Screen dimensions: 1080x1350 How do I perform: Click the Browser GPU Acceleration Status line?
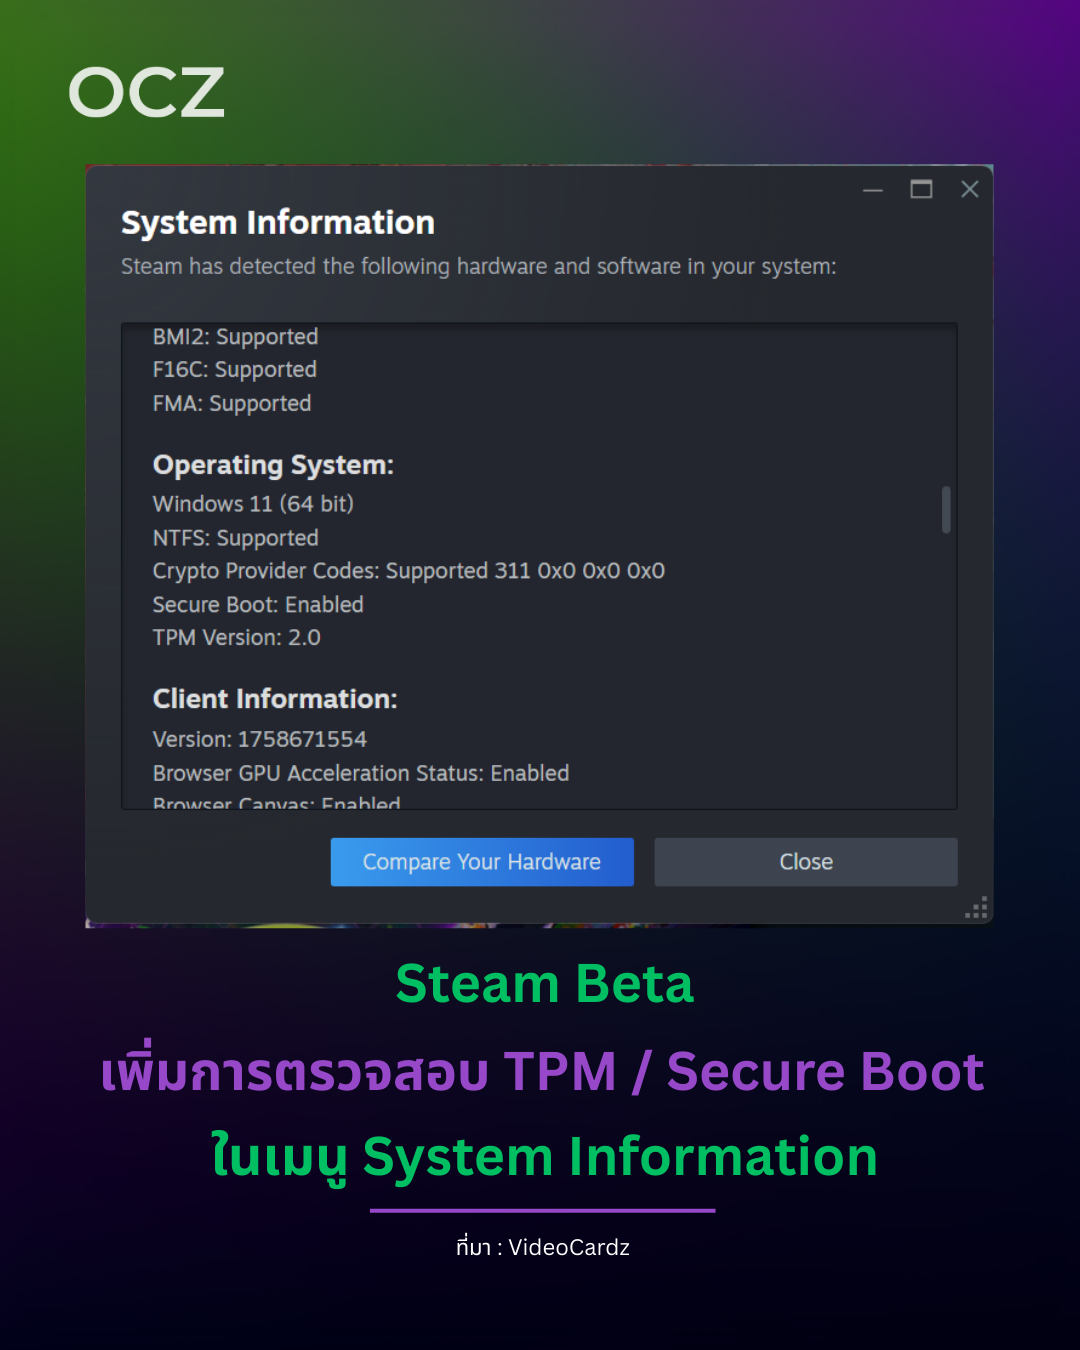[x=361, y=774]
